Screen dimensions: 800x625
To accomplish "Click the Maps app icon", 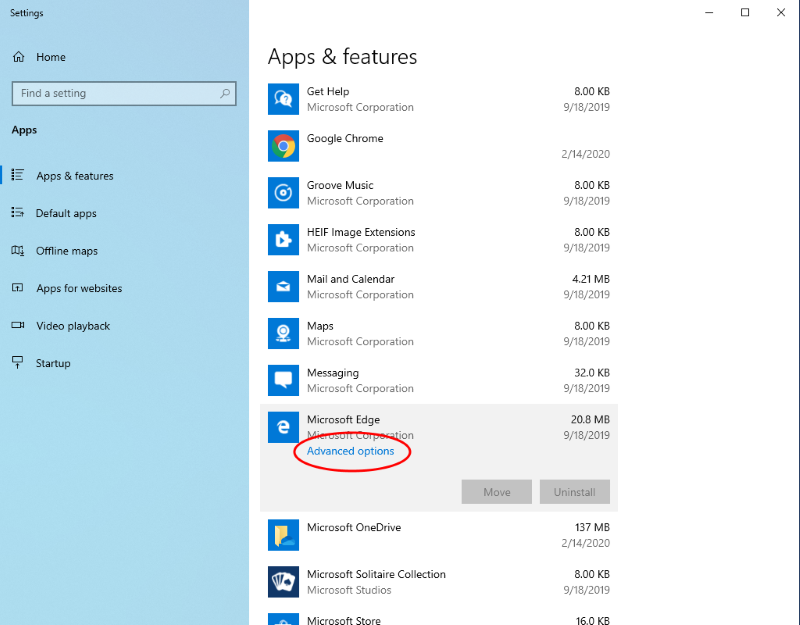I will [284, 334].
